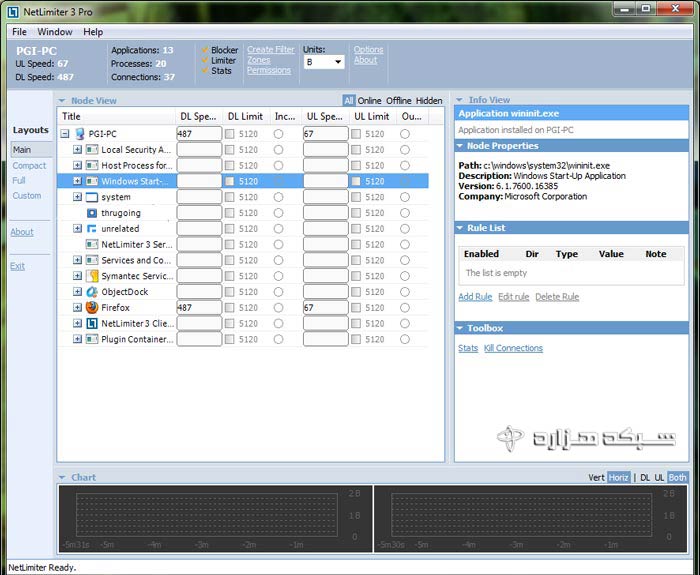Enable UL Limit checkbox for Windows Start-... row

point(356,181)
